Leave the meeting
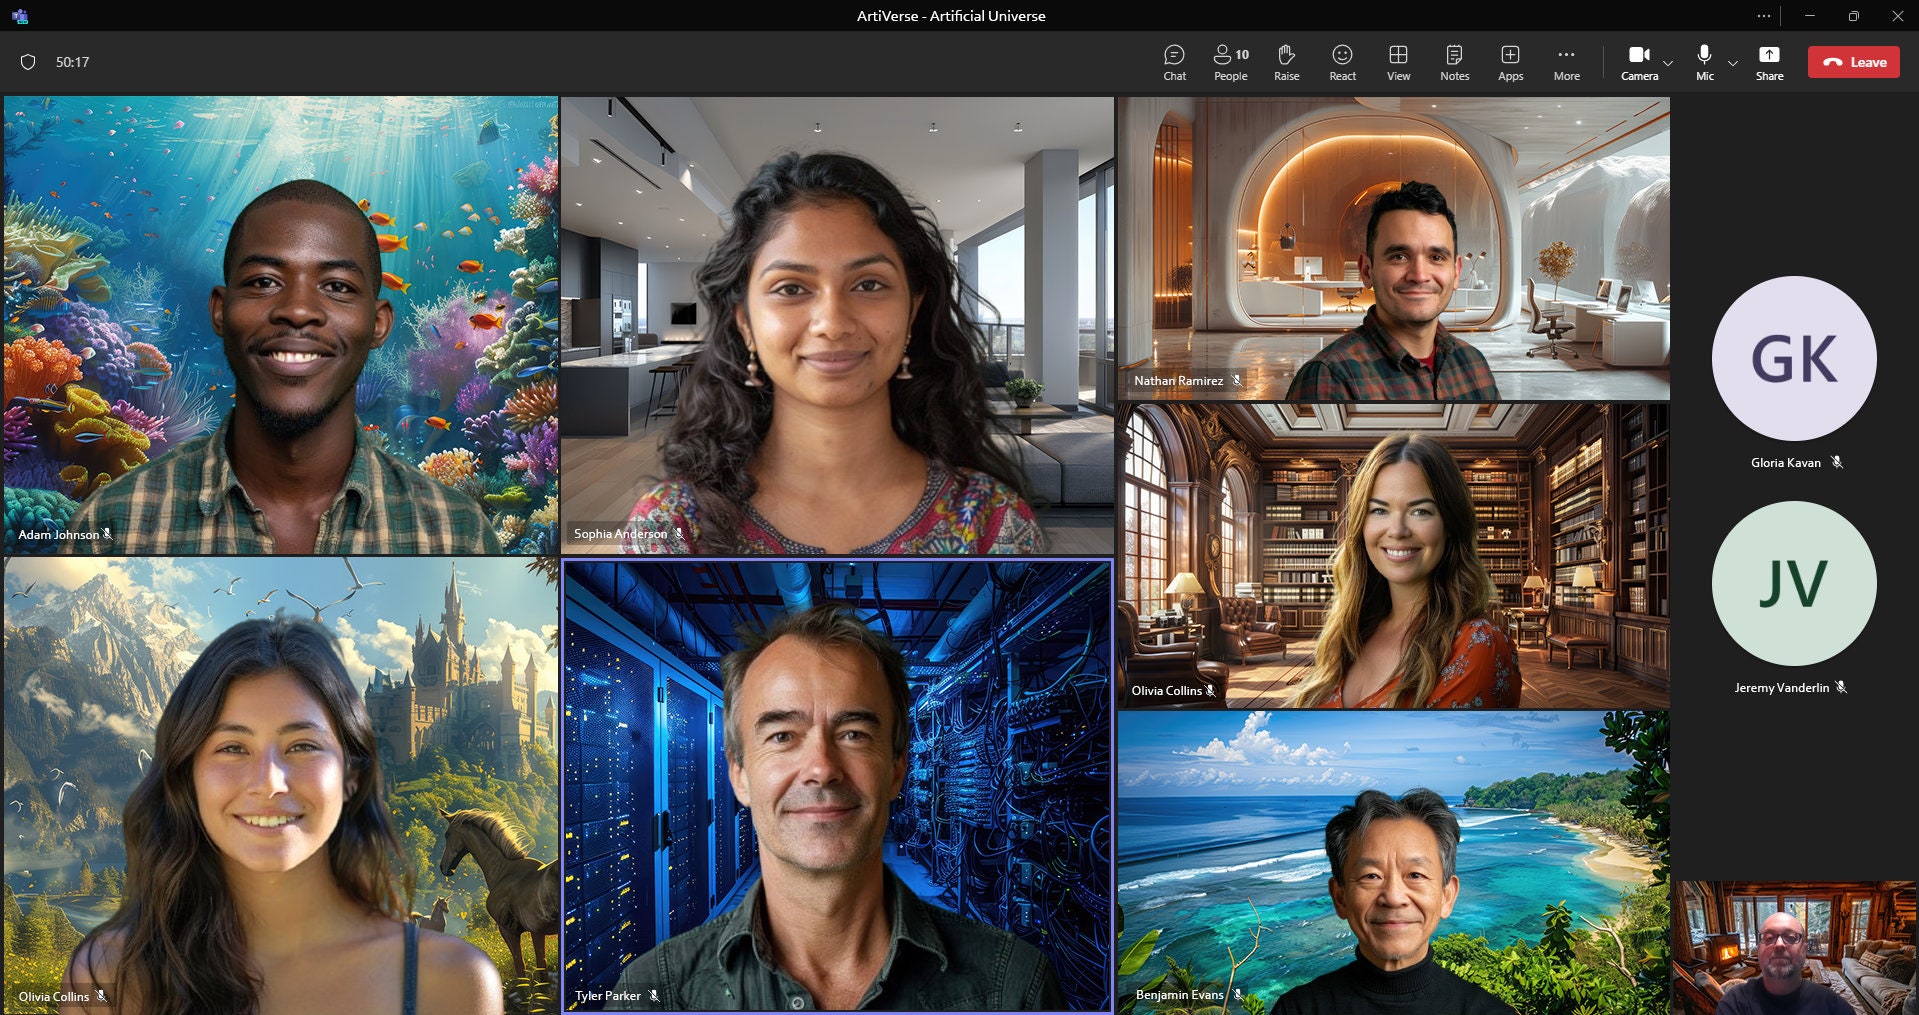1919x1015 pixels. (1853, 62)
